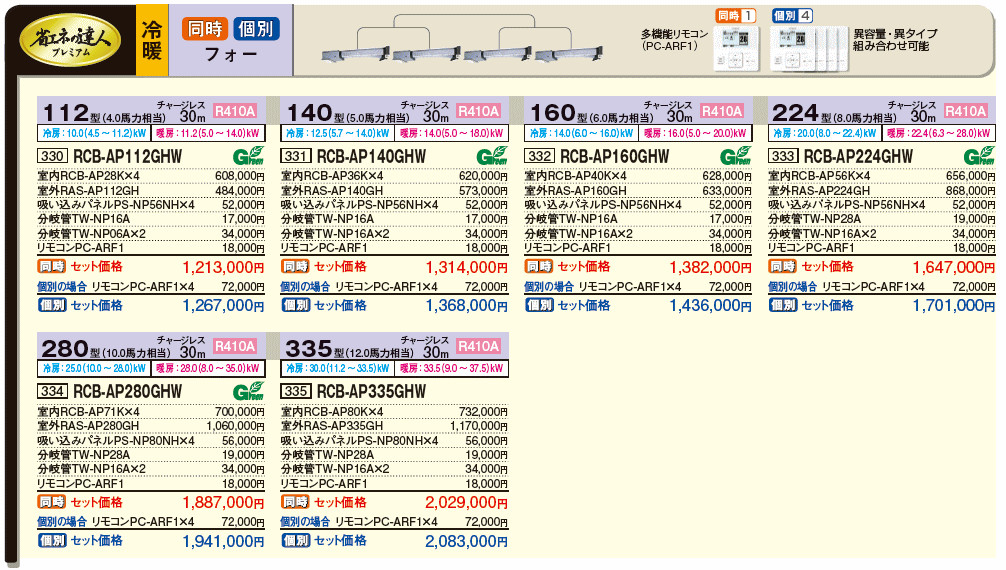Click the 同時 badge beside 1,213,000円
Image resolution: width=1006 pixels, height=570 pixels.
52,266
